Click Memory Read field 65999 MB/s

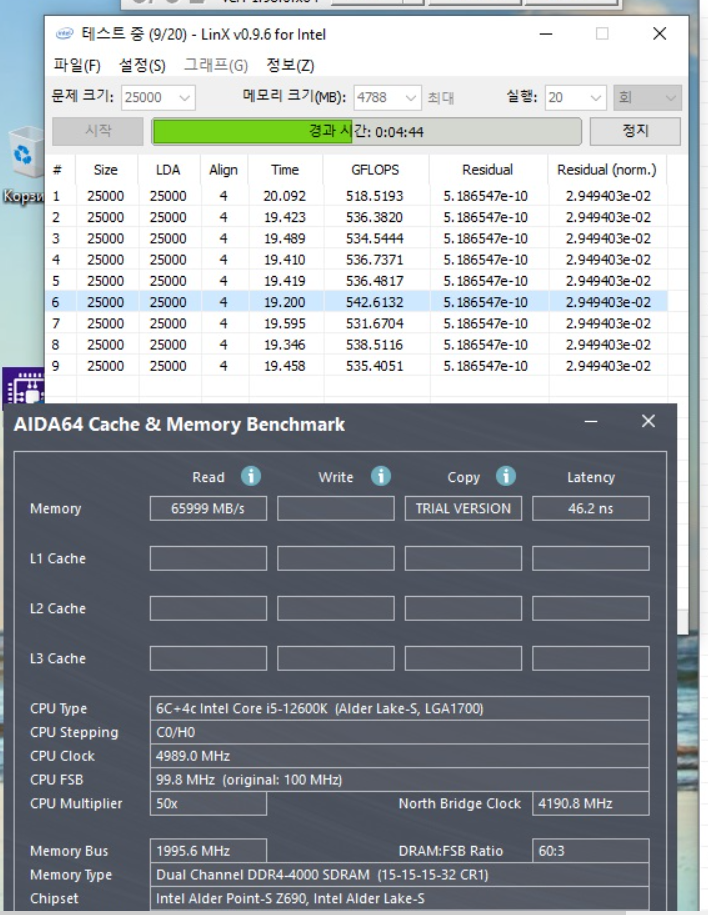[x=208, y=508]
